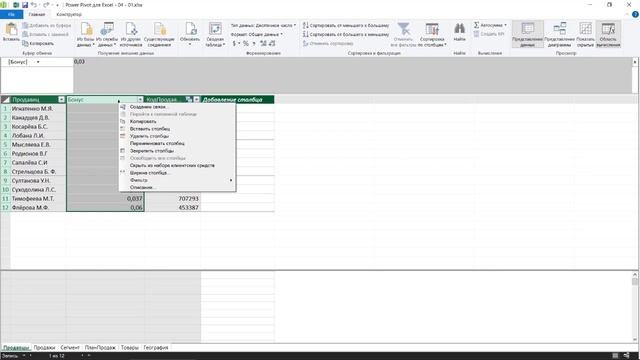Choose Копировать in context menu
640x360 pixels.
[x=177, y=122]
